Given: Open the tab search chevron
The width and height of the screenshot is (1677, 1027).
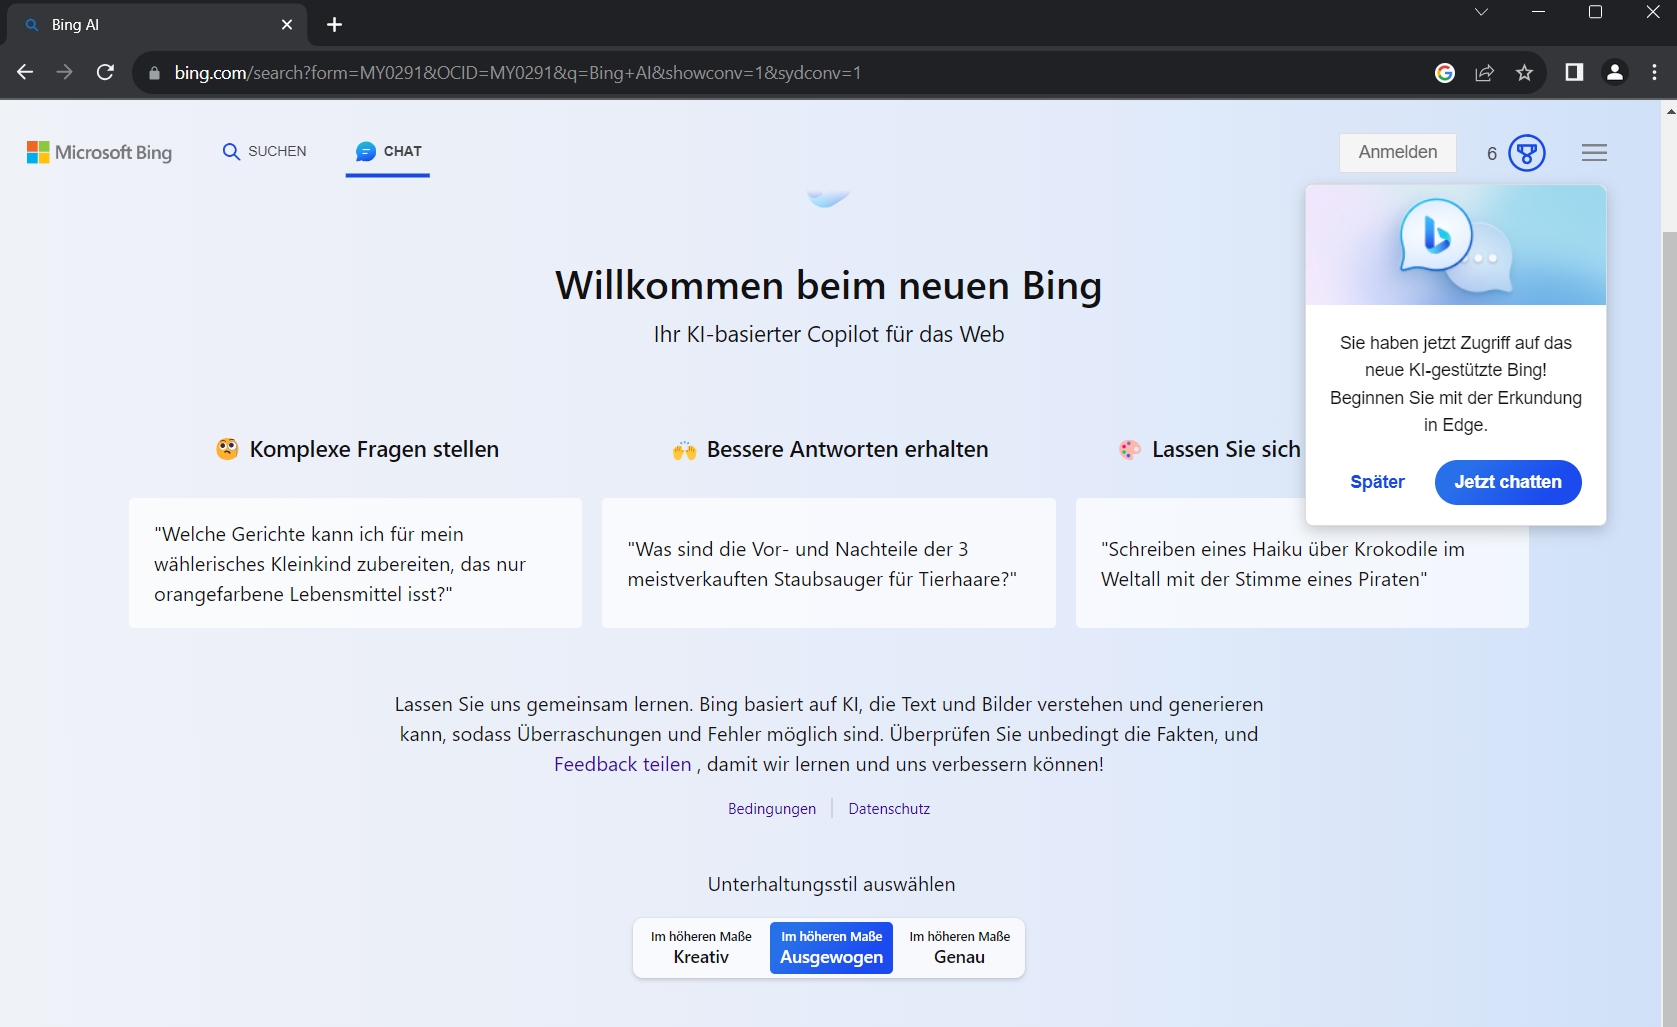Looking at the screenshot, I should coord(1481,12).
